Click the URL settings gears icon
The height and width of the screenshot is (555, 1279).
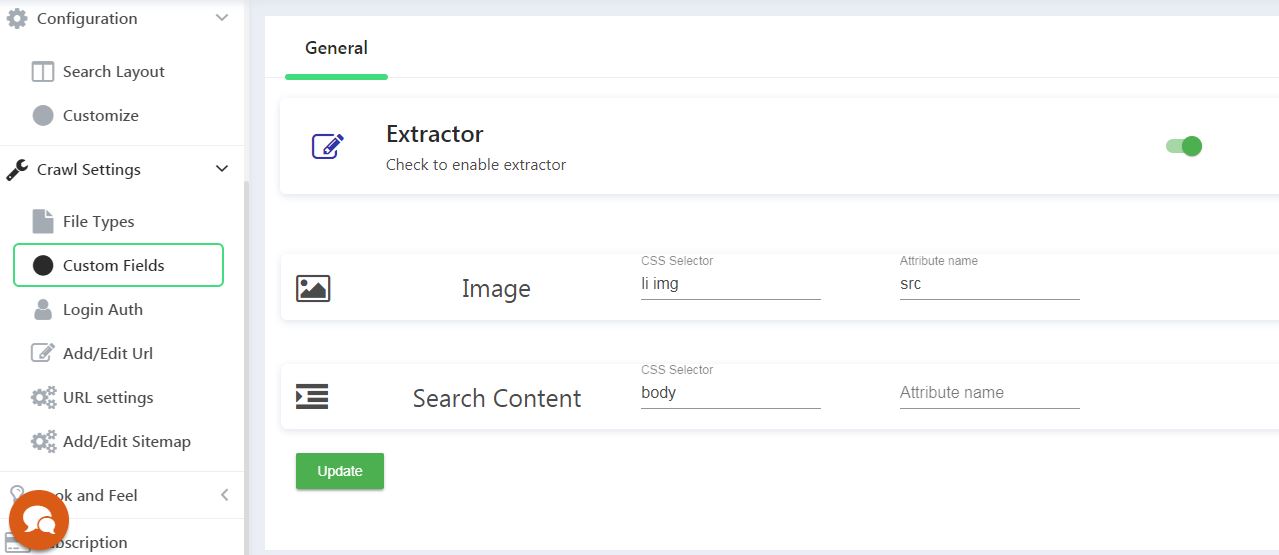coord(43,398)
